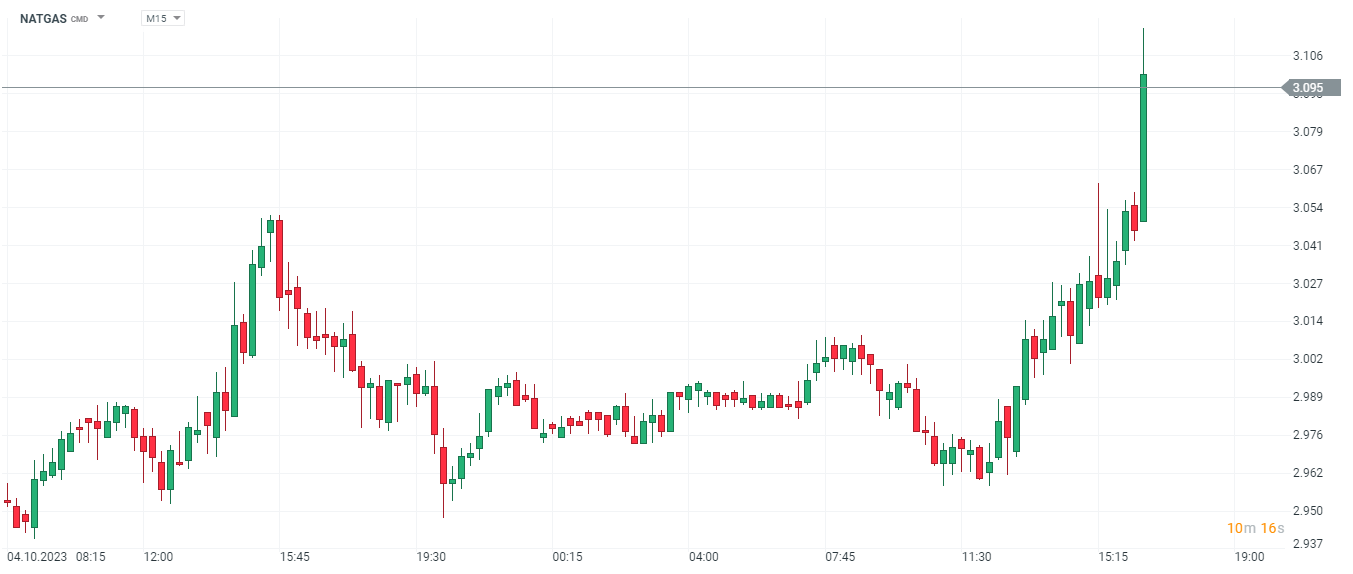Click the orange candle countdown timer
Screen dimensions: 1353x574
1255,528
